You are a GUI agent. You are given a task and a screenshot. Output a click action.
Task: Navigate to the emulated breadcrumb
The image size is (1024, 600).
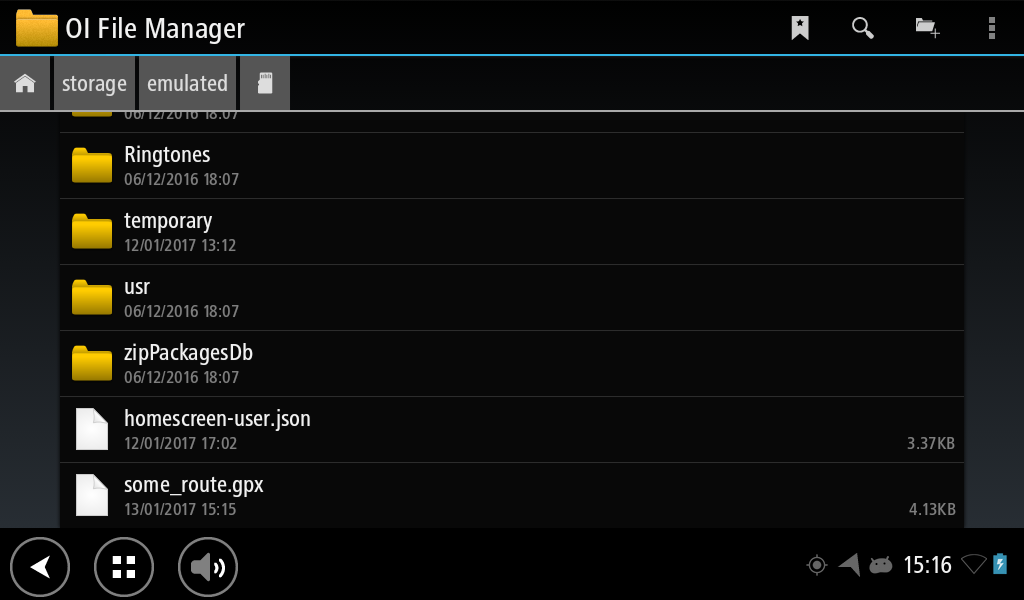coord(187,84)
